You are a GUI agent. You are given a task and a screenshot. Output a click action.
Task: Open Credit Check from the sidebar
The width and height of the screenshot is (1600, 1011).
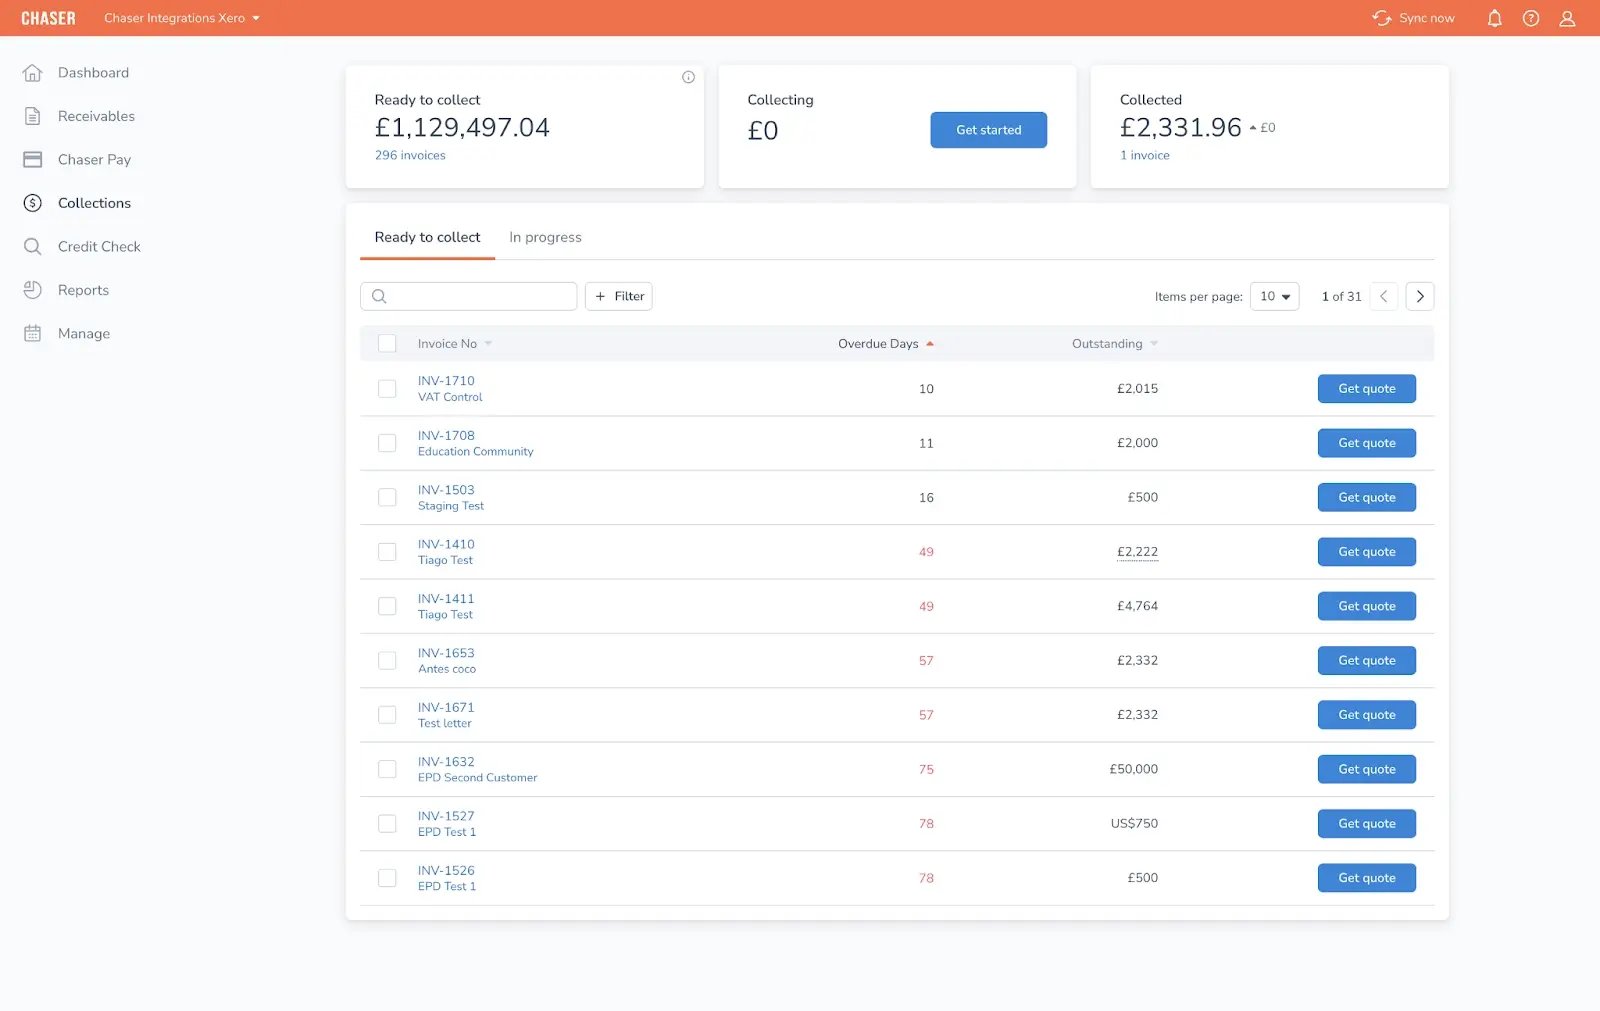point(99,246)
